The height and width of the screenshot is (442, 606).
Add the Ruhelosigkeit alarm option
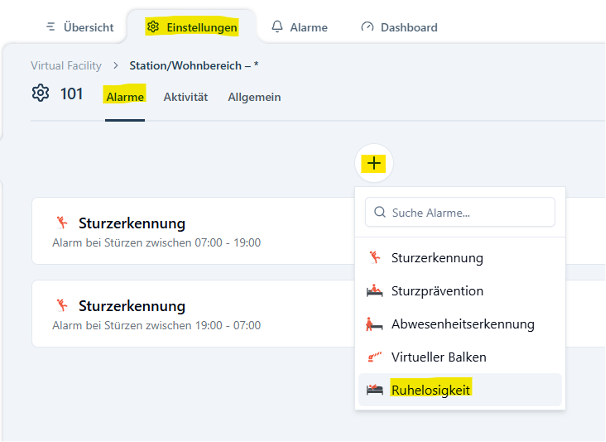pyautogui.click(x=431, y=390)
